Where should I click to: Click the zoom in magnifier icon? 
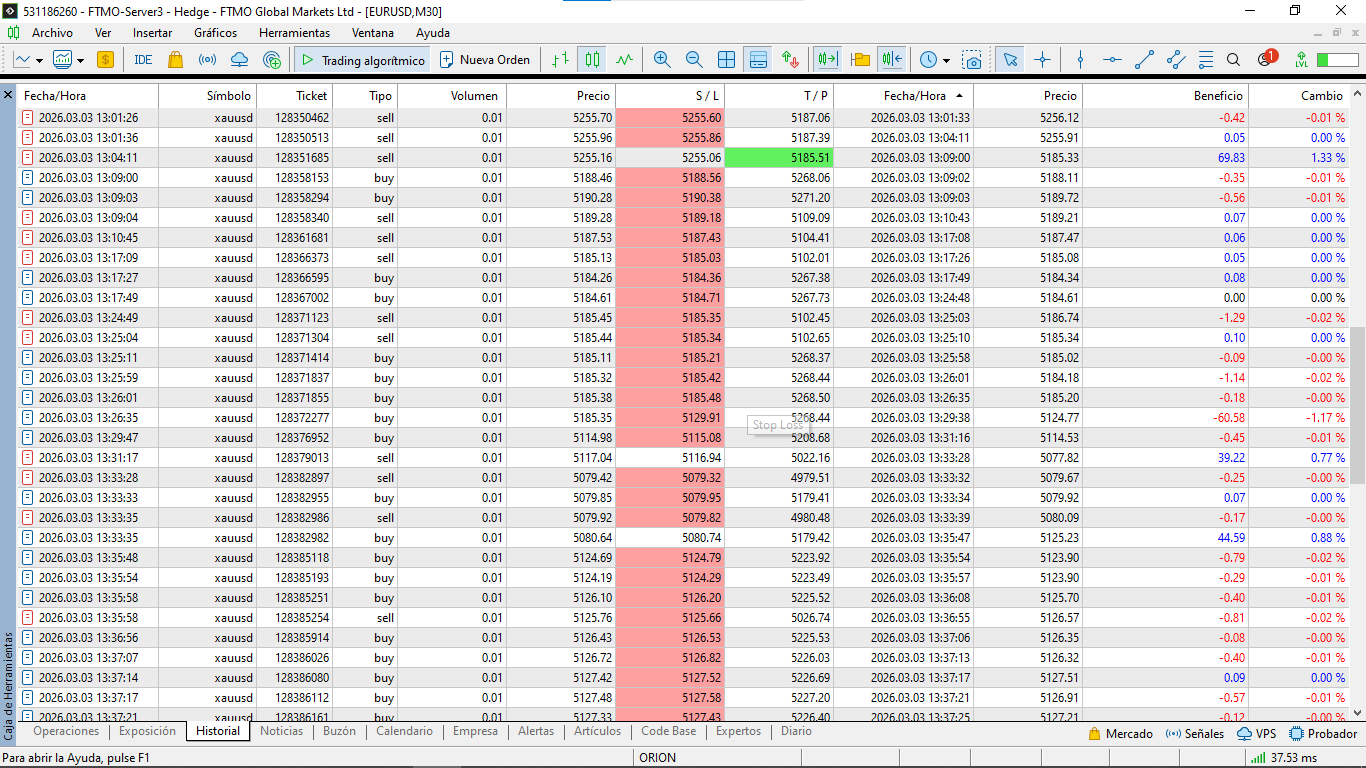(x=661, y=60)
